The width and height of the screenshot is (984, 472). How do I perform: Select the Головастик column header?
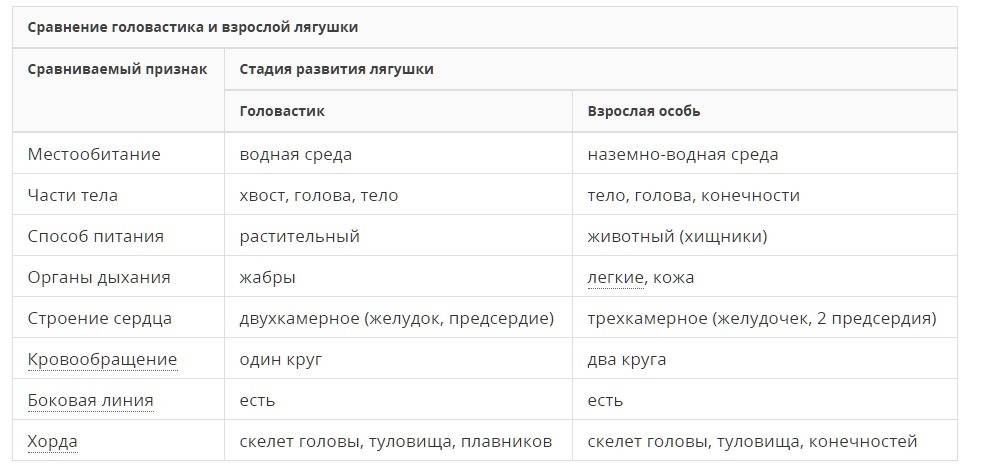[282, 111]
